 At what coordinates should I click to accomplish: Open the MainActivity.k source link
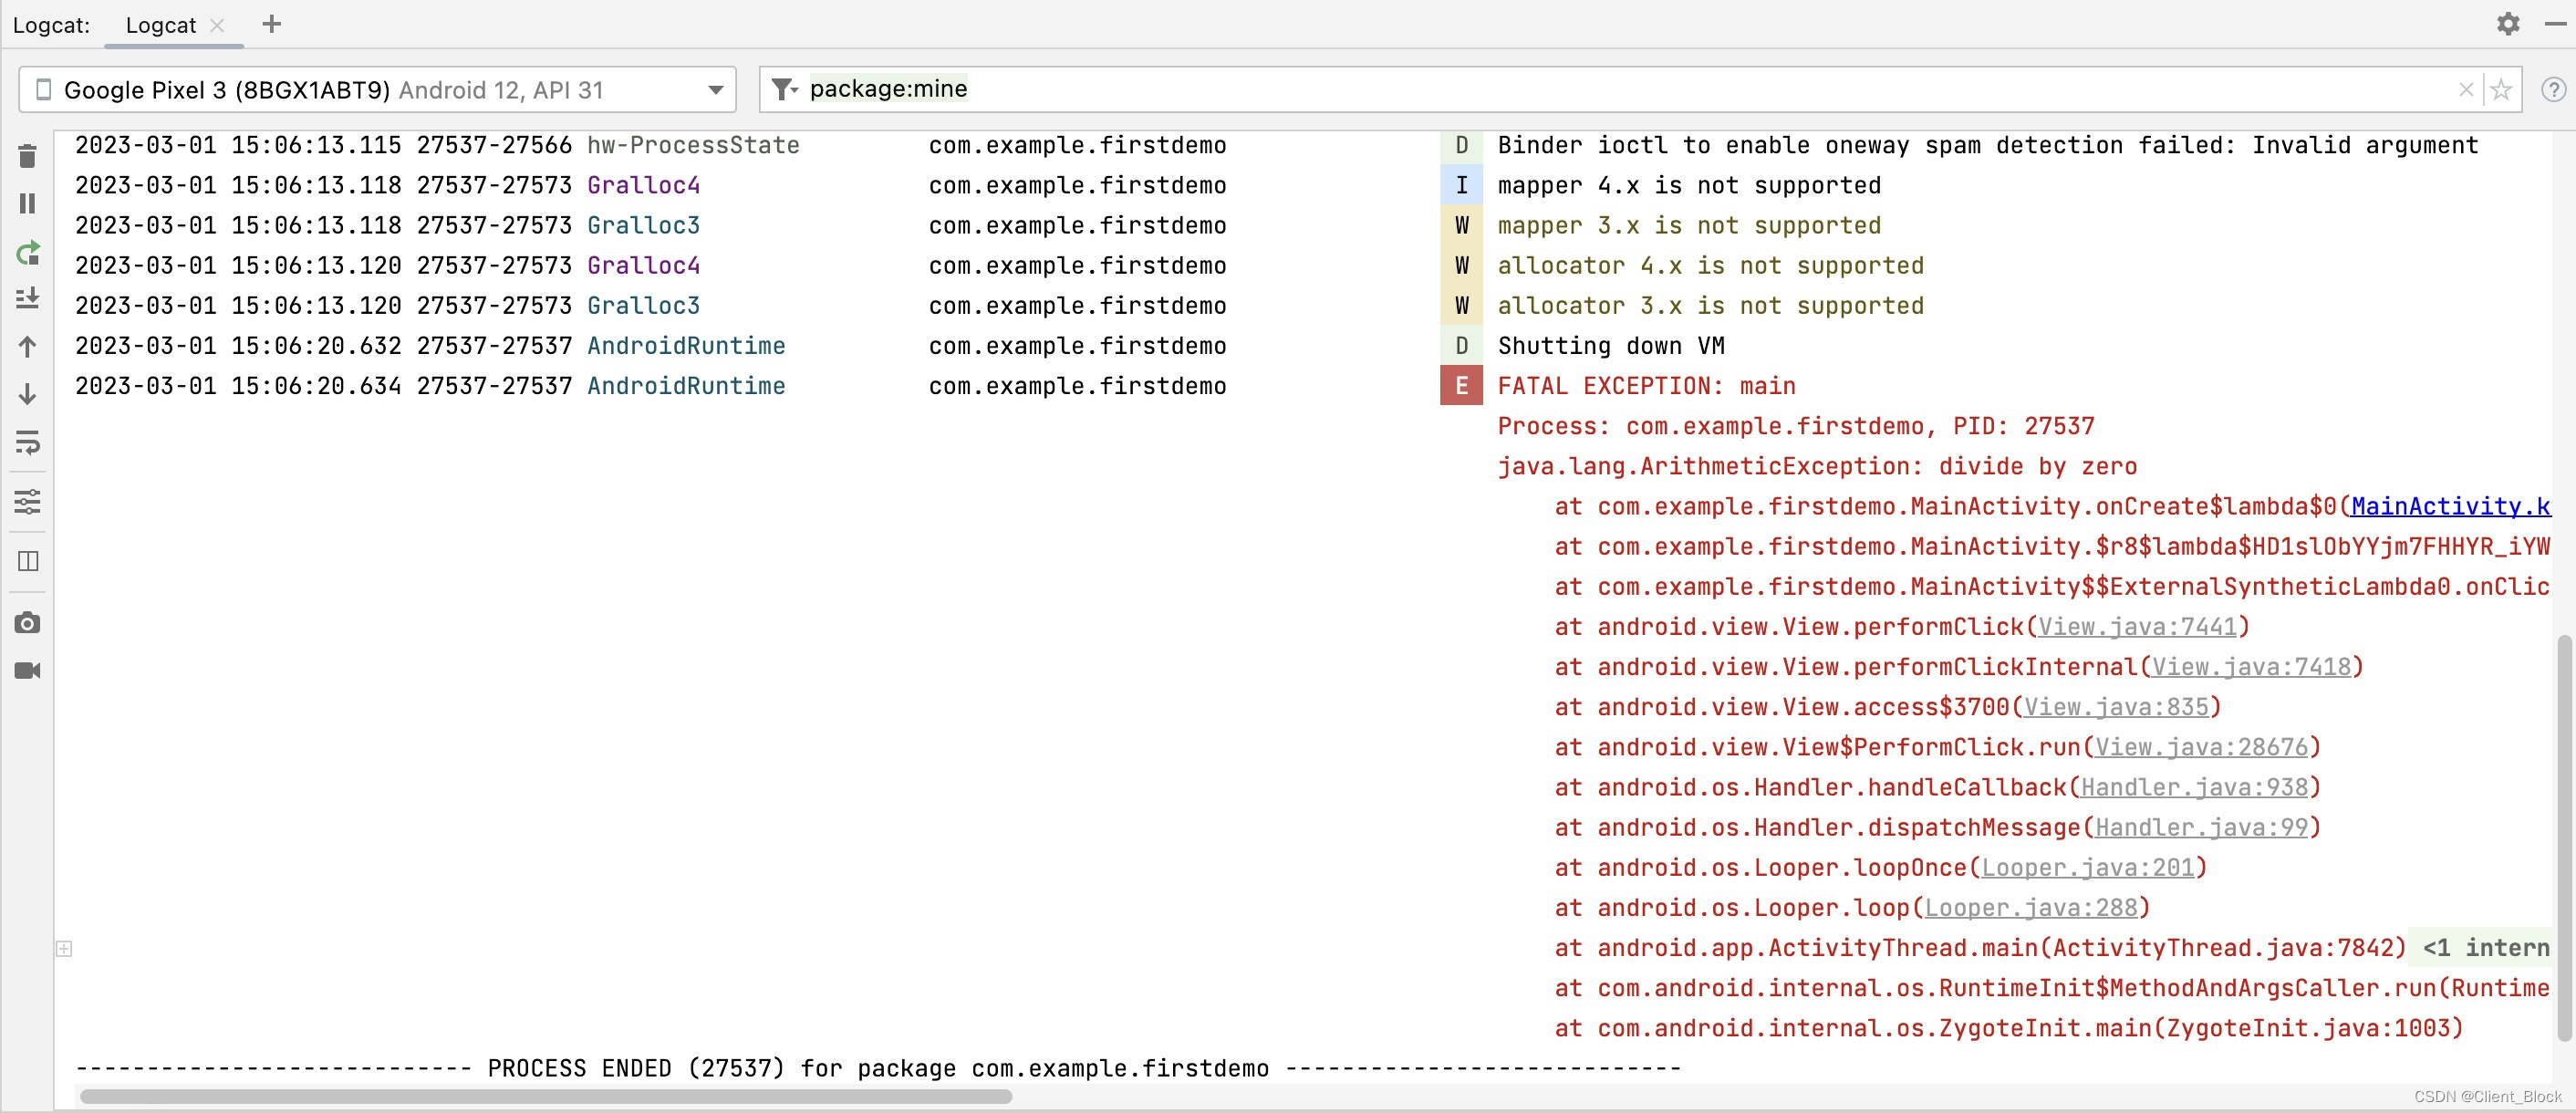(2450, 507)
